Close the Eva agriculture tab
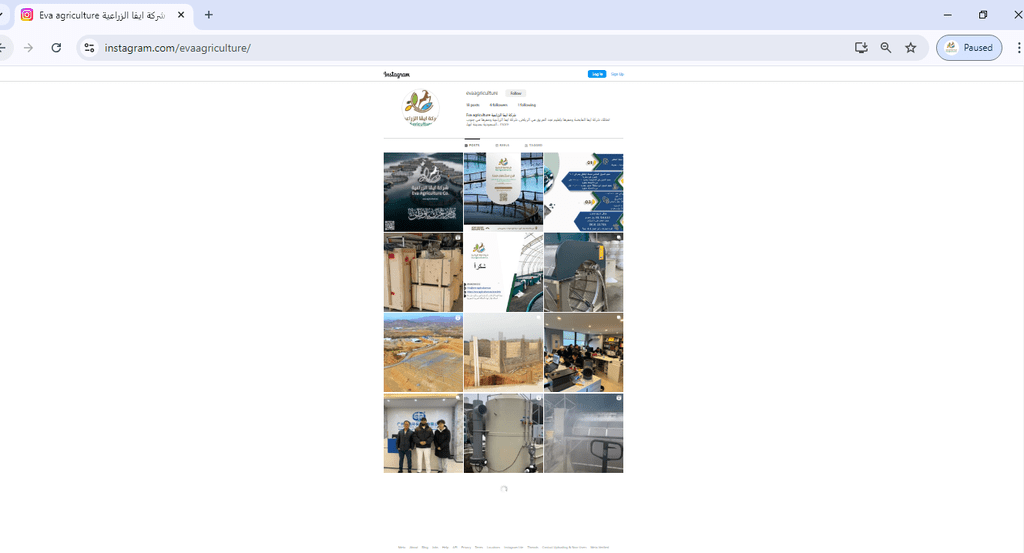Viewport: 1024px width, 553px height. point(181,14)
